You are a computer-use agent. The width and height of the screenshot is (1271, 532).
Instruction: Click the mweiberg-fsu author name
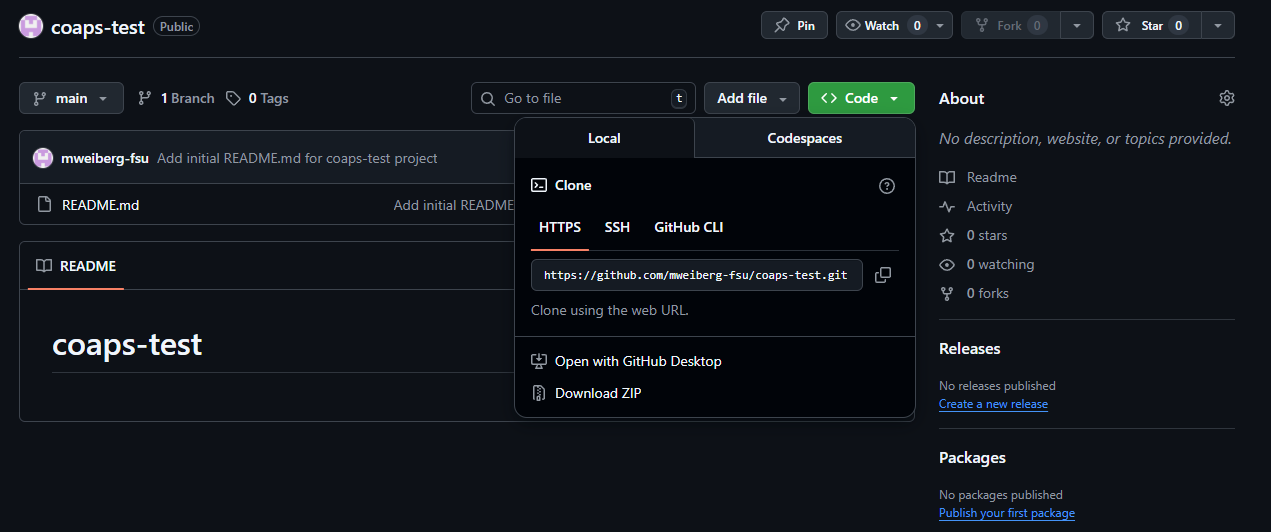105,158
